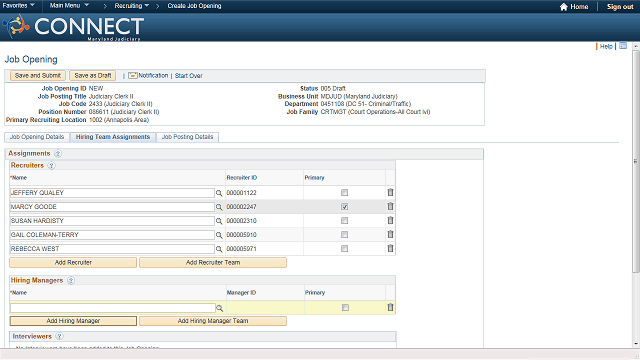
Task: Open lookup for JEFFERY QUALEY recruiter name
Action: click(x=219, y=193)
